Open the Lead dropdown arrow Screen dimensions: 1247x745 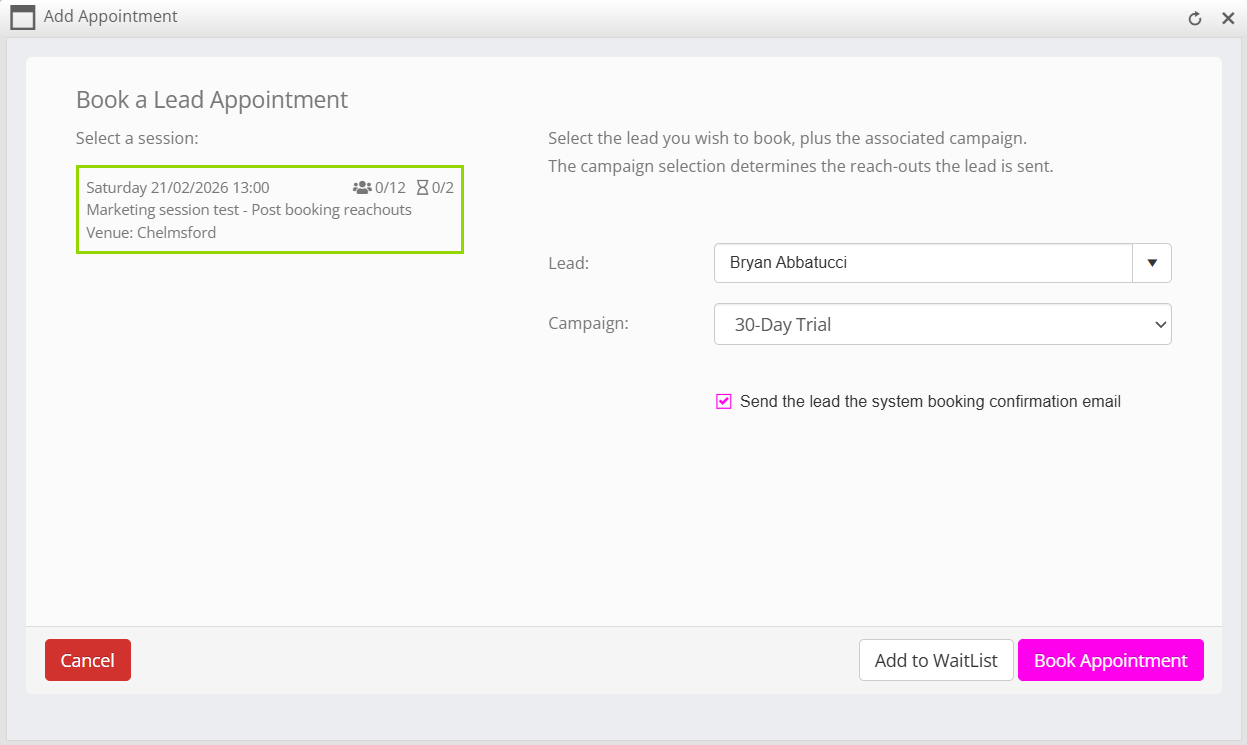pyautogui.click(x=1151, y=264)
